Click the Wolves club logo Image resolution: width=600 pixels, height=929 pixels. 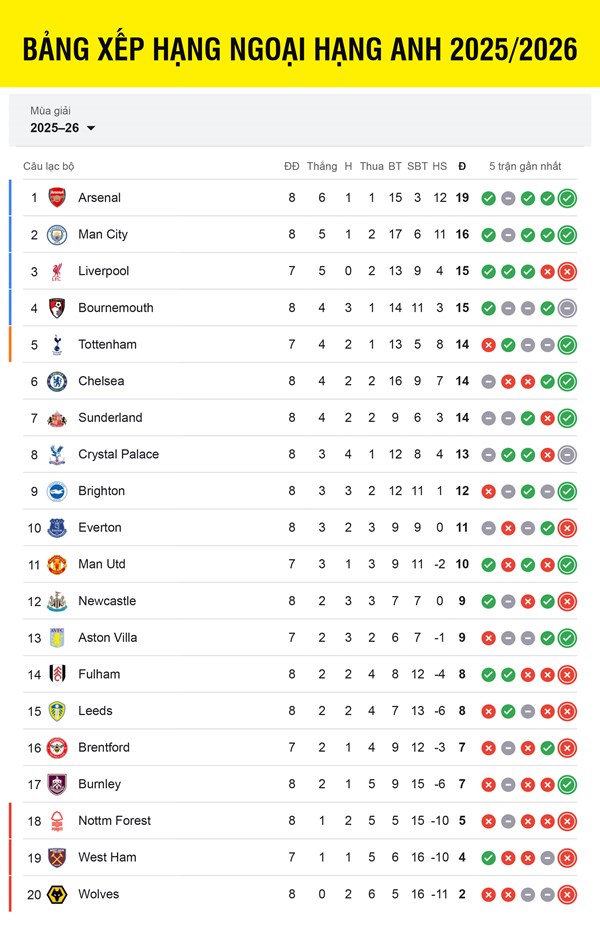tap(57, 894)
